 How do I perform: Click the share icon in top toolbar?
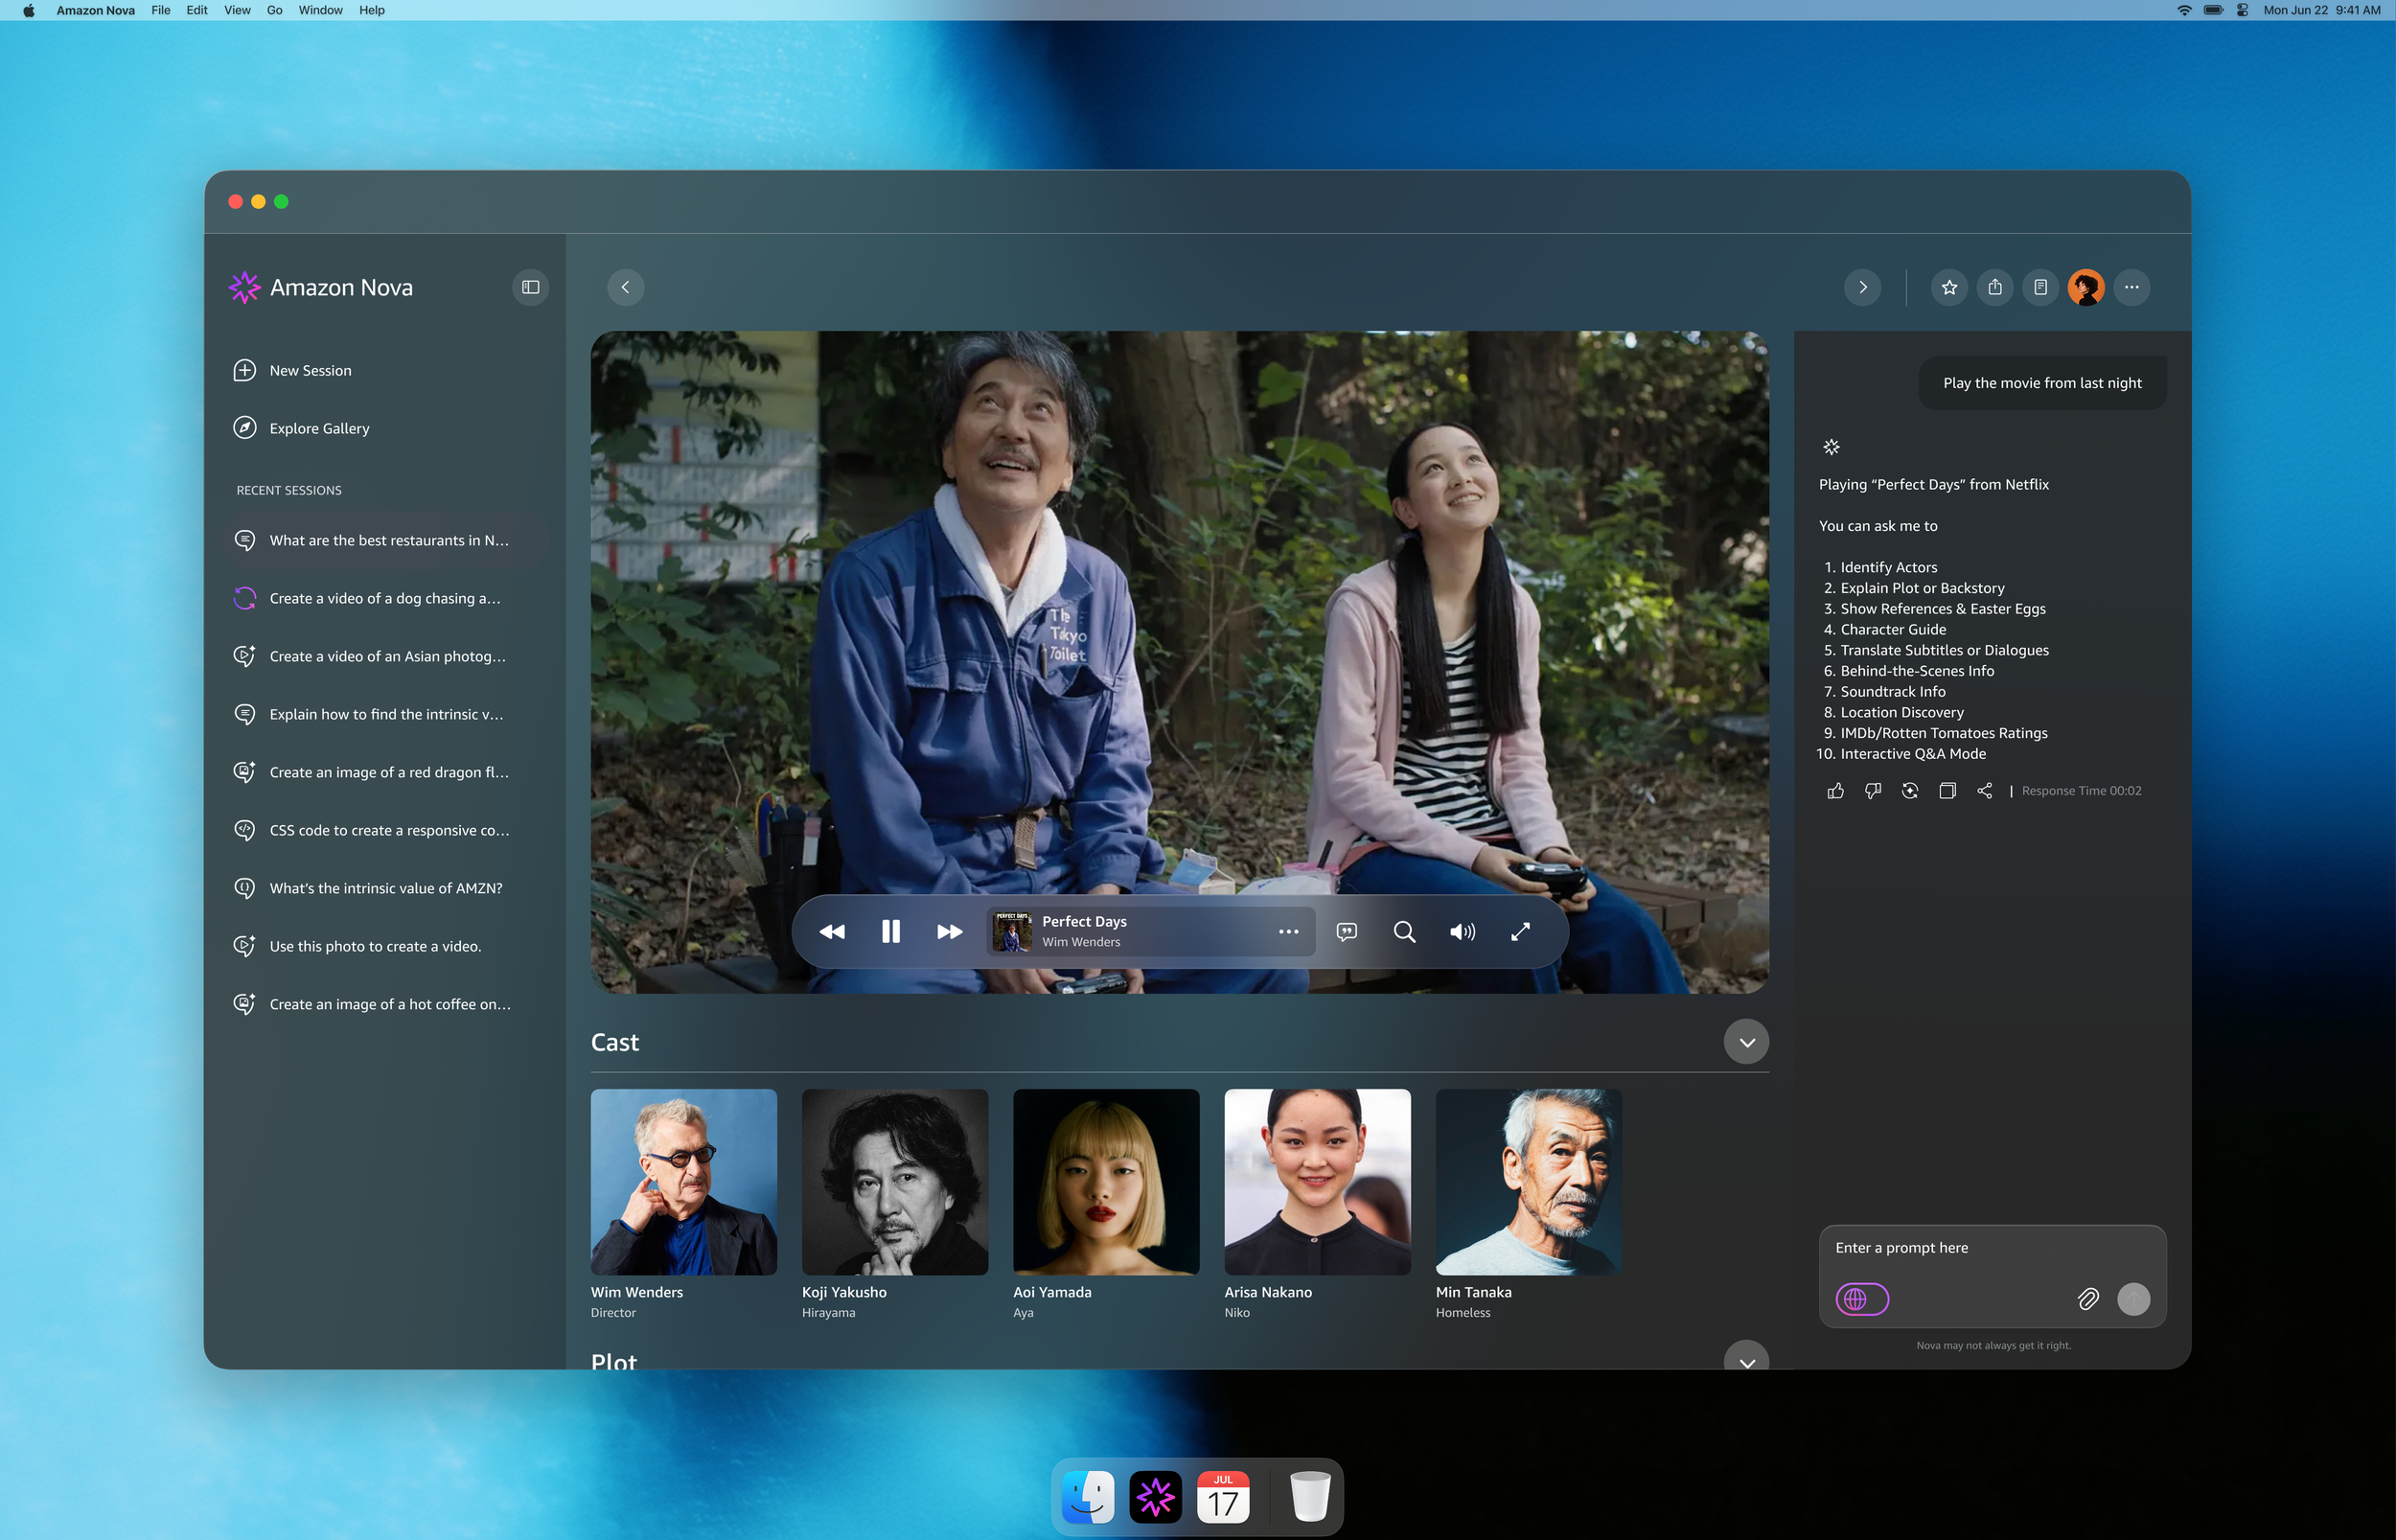point(1995,287)
